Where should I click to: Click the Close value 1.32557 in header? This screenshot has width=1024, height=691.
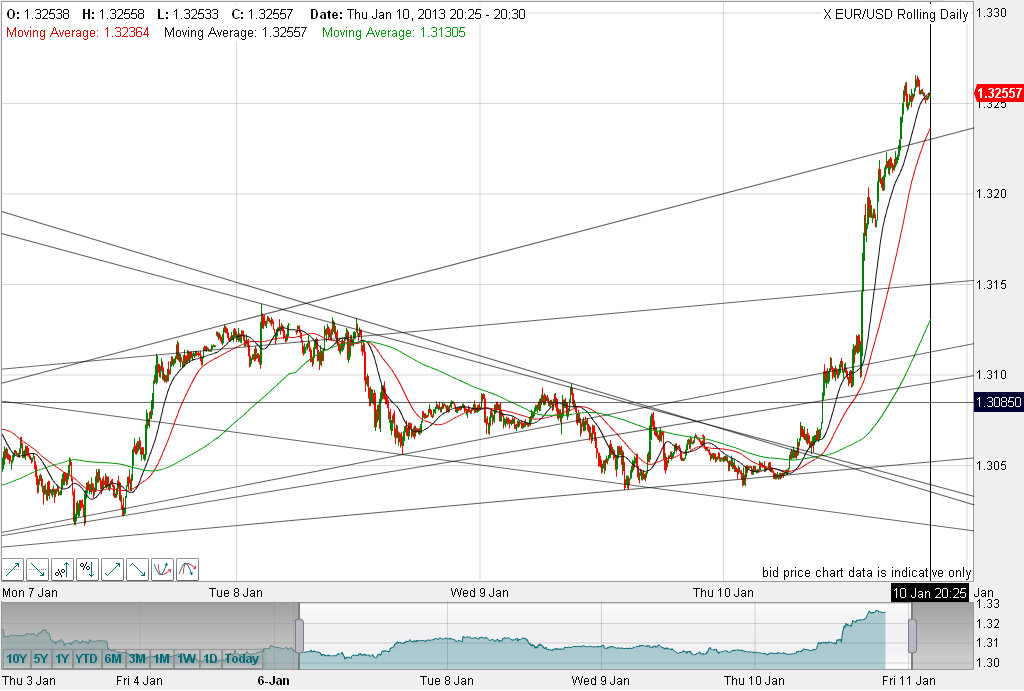tap(270, 14)
